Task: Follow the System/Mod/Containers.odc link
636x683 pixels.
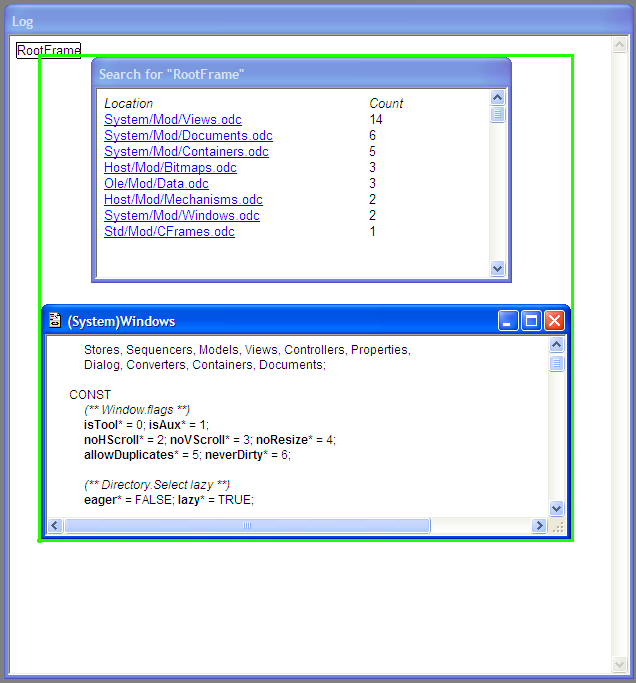Action: click(186, 152)
